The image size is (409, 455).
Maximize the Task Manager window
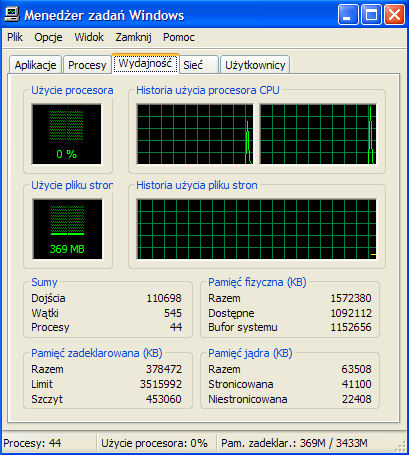point(371,15)
